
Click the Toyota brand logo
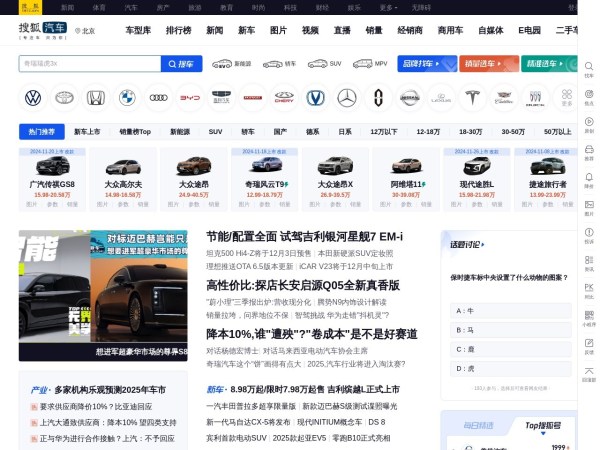pyautogui.click(x=64, y=98)
